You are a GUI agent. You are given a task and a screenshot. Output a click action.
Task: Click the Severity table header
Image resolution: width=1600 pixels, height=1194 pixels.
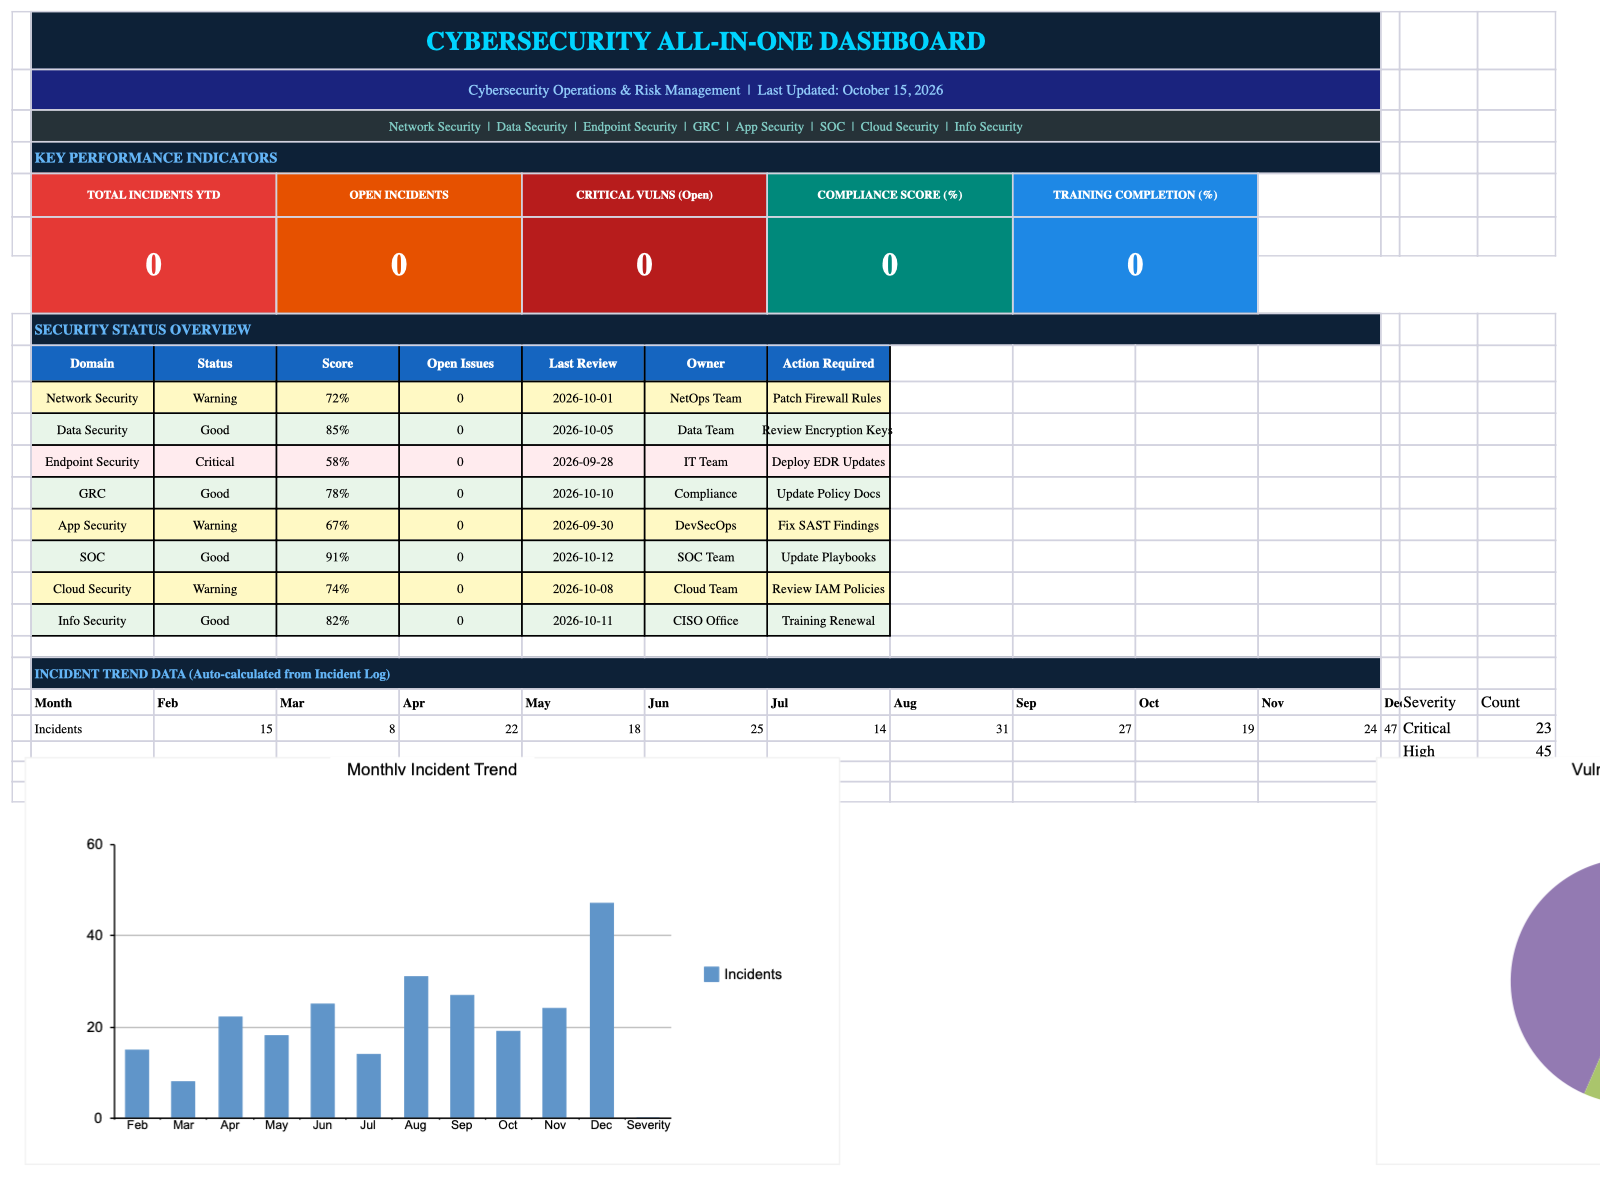tap(1438, 702)
